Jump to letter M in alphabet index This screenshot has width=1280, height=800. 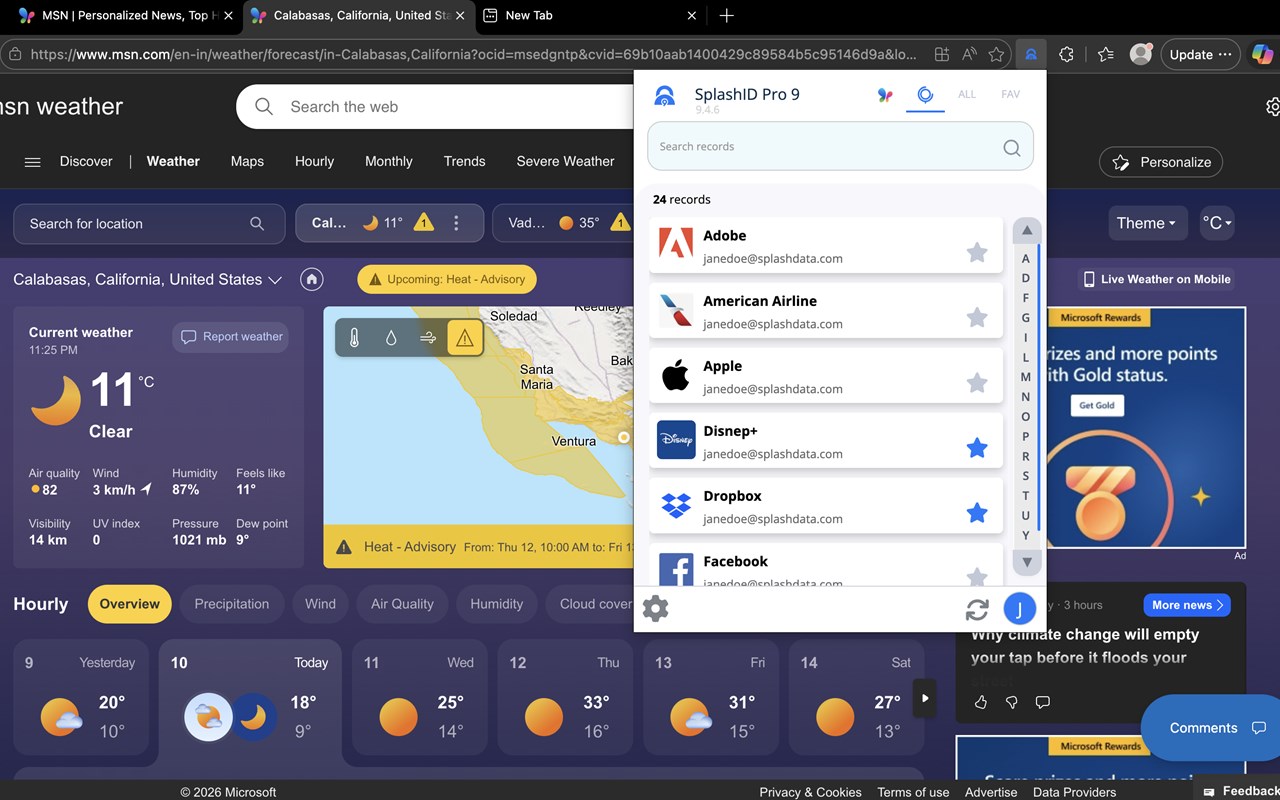(1025, 377)
